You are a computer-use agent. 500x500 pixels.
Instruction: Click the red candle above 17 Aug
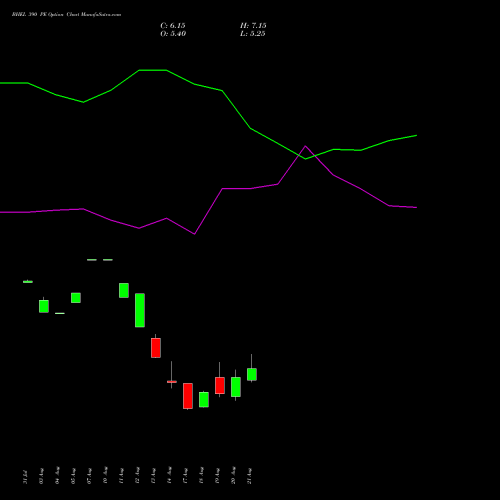pyautogui.click(x=188, y=396)
